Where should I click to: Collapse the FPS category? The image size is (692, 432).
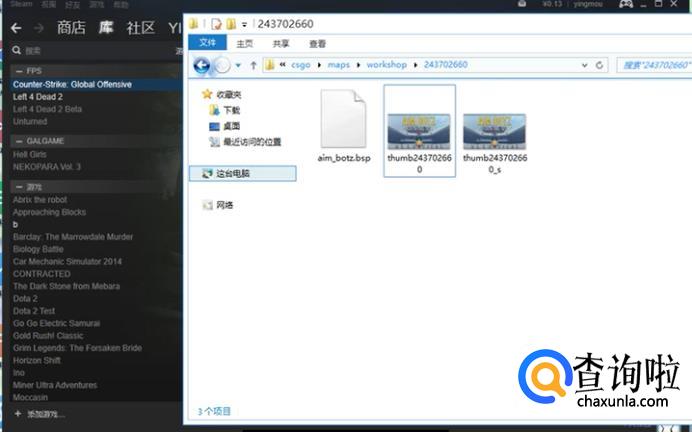coord(19,71)
